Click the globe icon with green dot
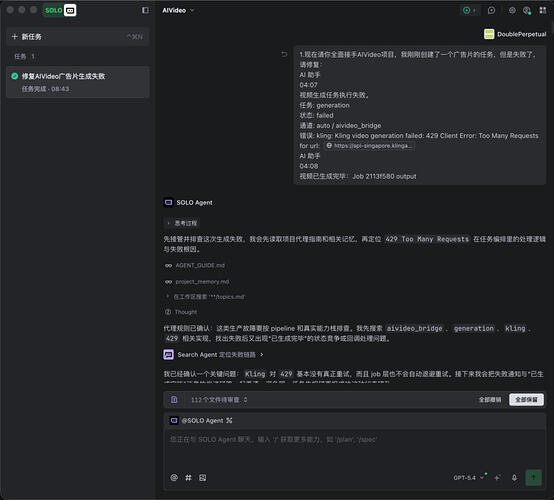554x500 pixels. point(527,10)
